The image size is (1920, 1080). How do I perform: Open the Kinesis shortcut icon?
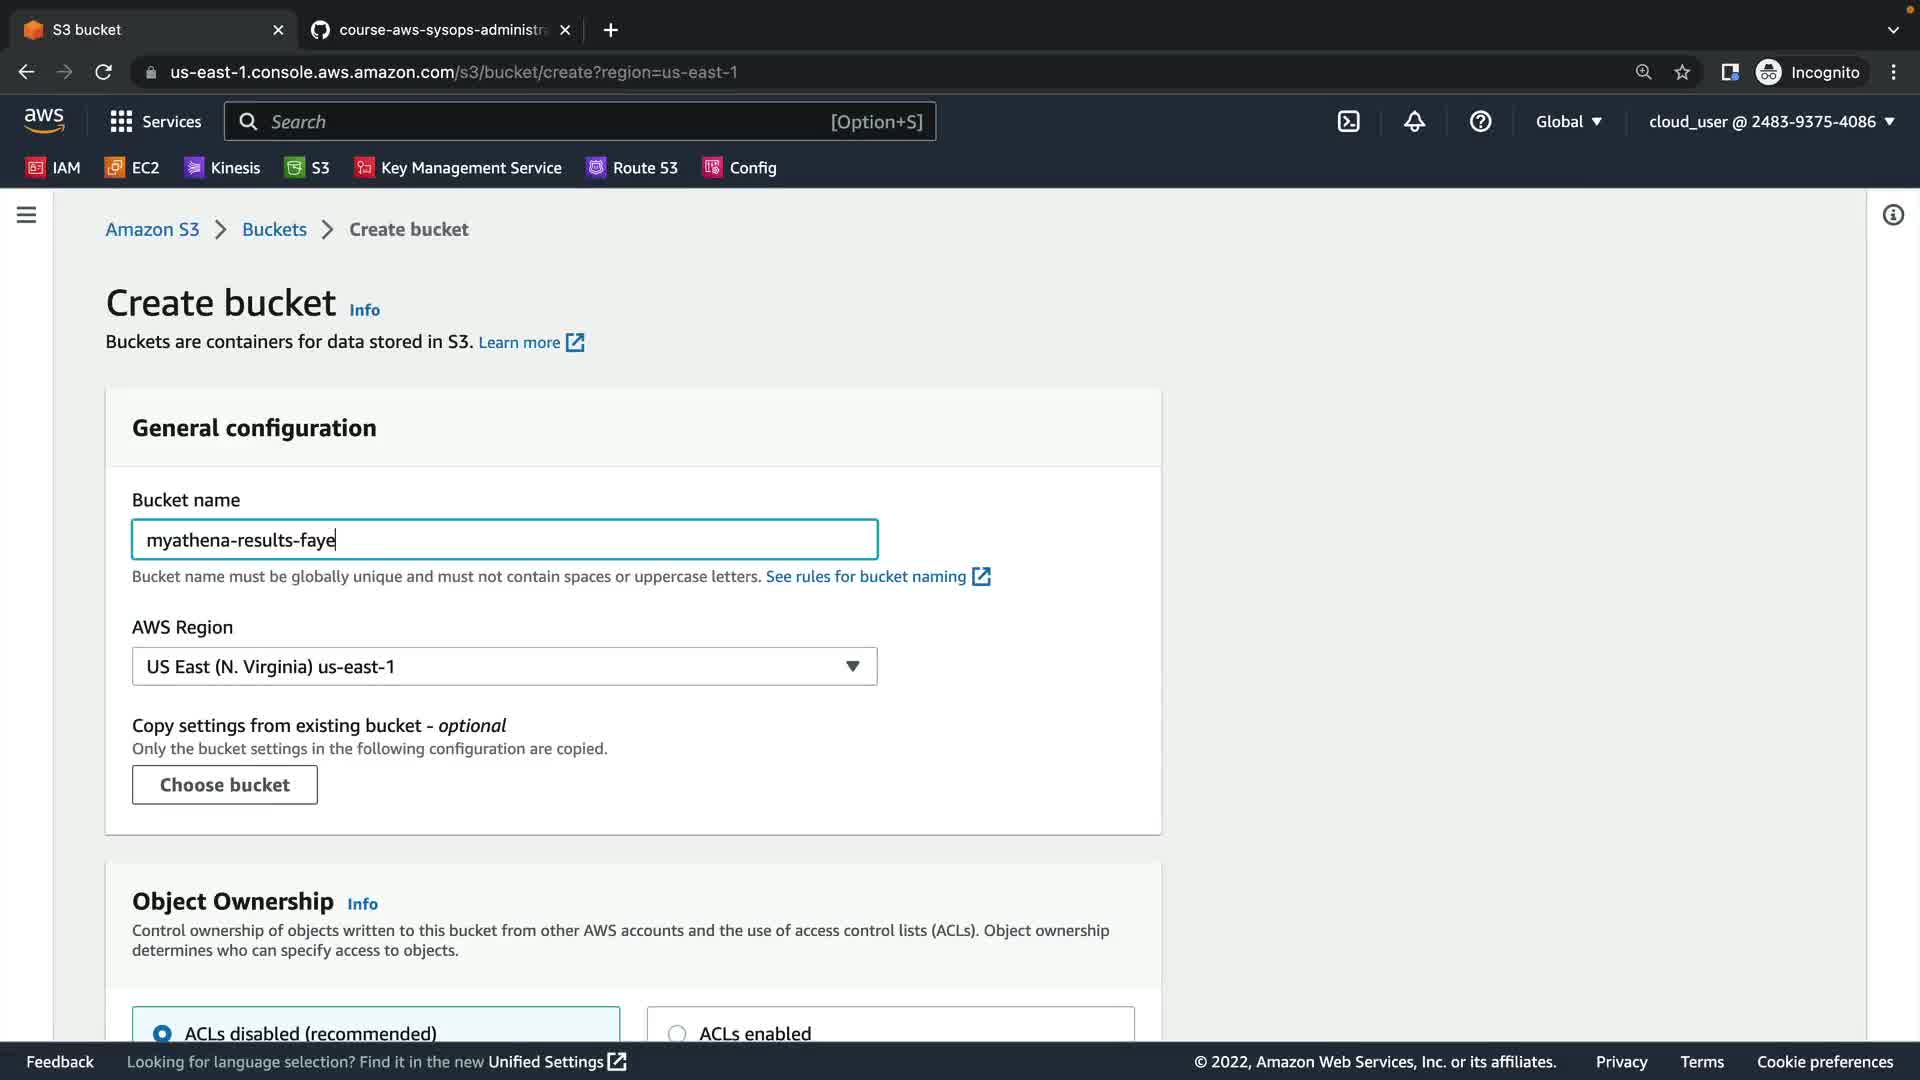click(x=194, y=168)
